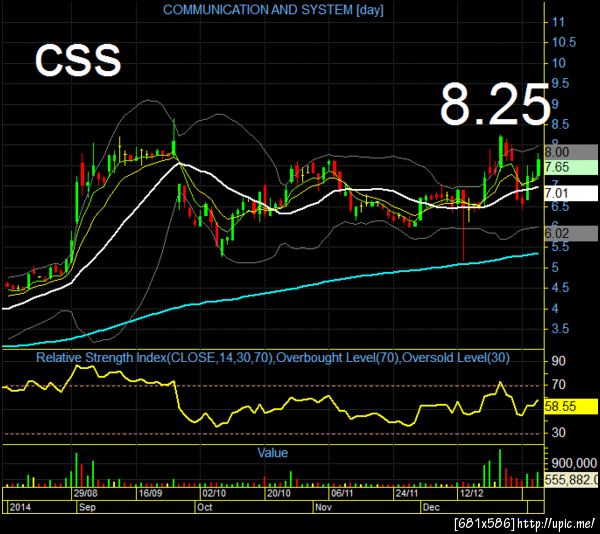600x534 pixels.
Task: Click the 11 price axis label
Action: tap(558, 22)
